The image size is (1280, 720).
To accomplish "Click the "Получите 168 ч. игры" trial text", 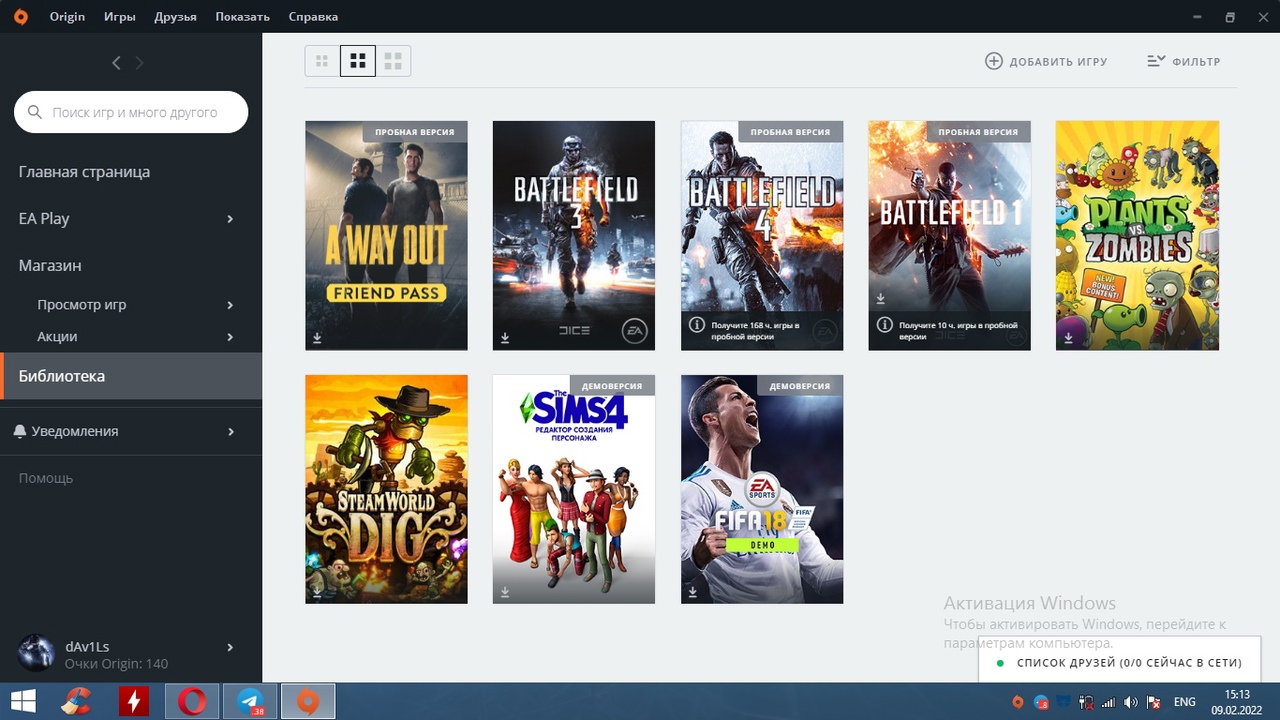I will [x=756, y=331].
